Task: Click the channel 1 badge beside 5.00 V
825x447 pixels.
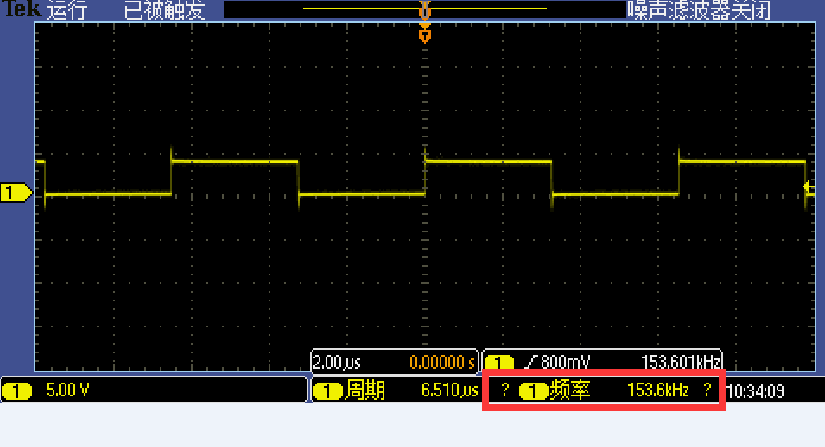Action: point(17,390)
